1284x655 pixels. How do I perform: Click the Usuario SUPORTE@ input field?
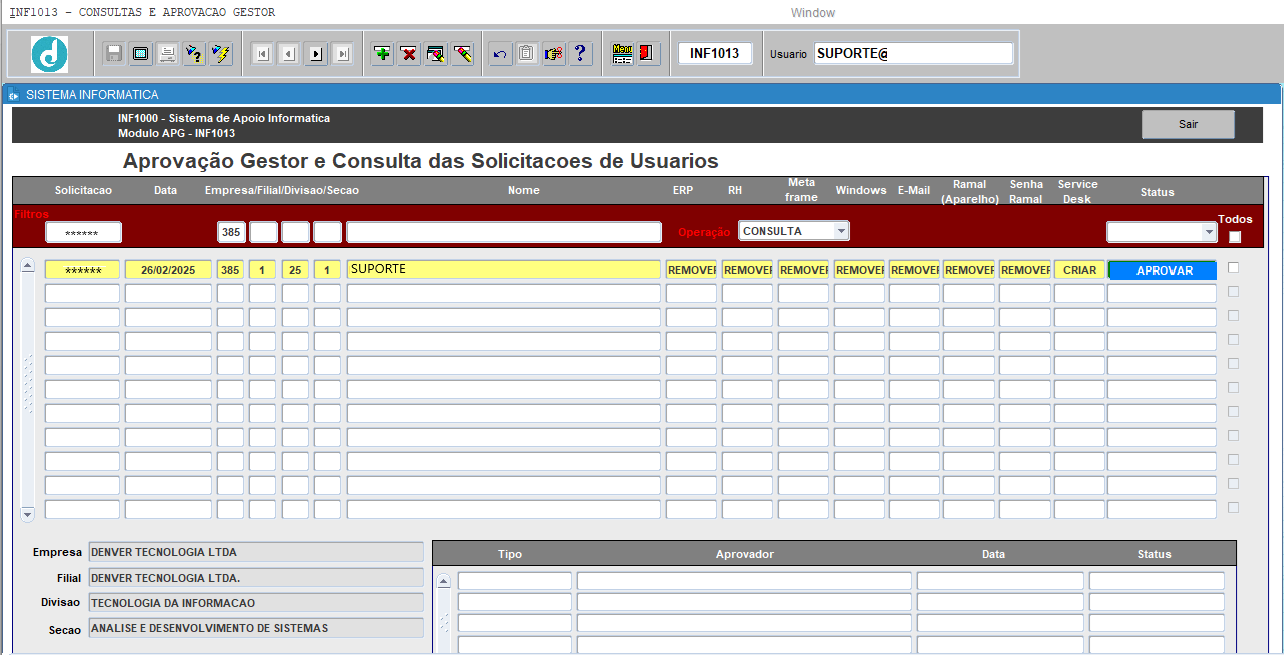914,53
